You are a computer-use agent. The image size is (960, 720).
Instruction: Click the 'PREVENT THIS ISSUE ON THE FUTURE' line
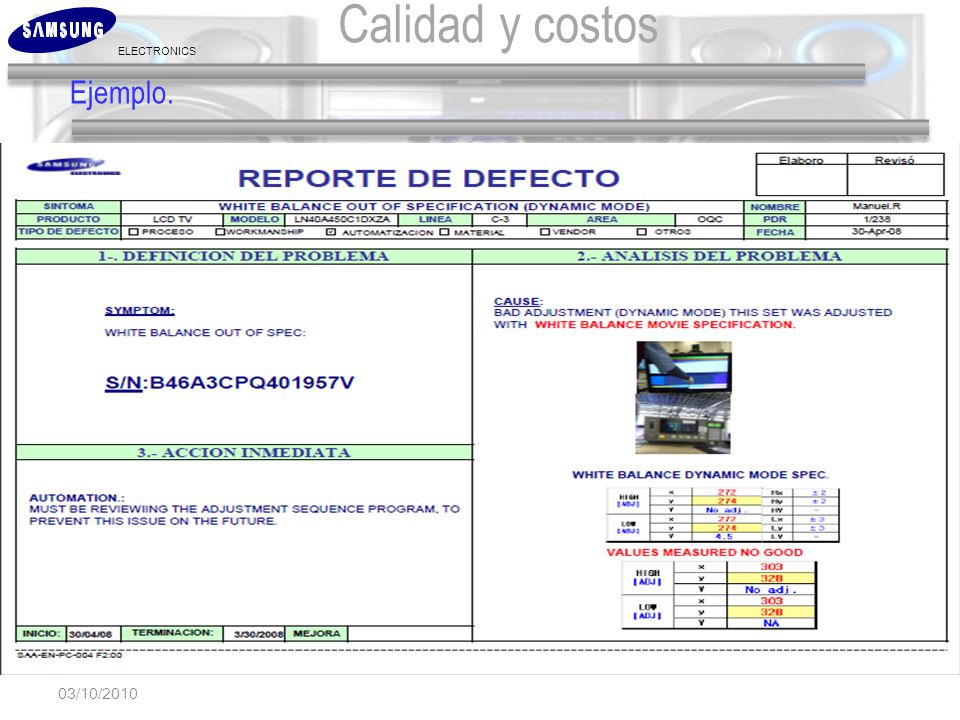(x=153, y=521)
